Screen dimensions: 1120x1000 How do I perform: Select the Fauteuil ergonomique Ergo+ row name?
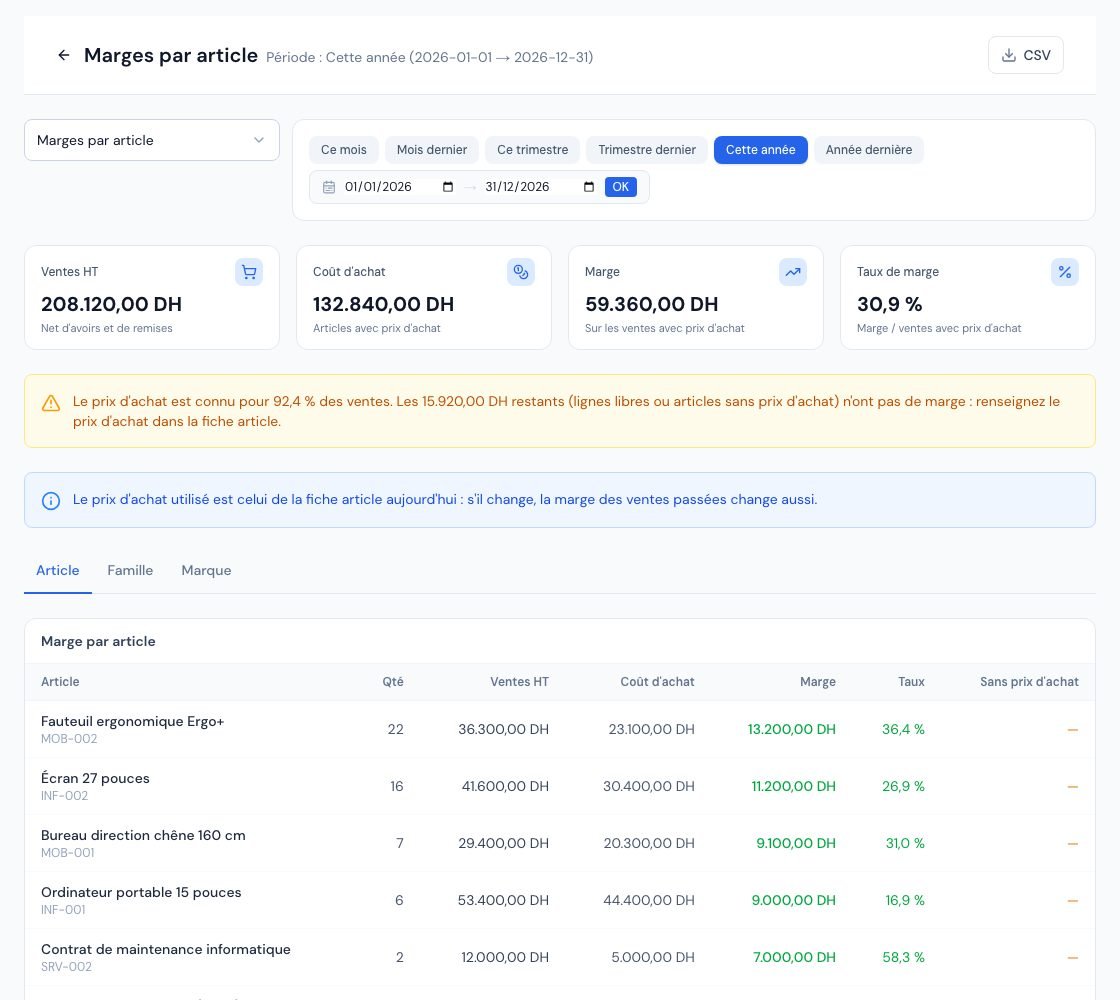[x=133, y=721]
